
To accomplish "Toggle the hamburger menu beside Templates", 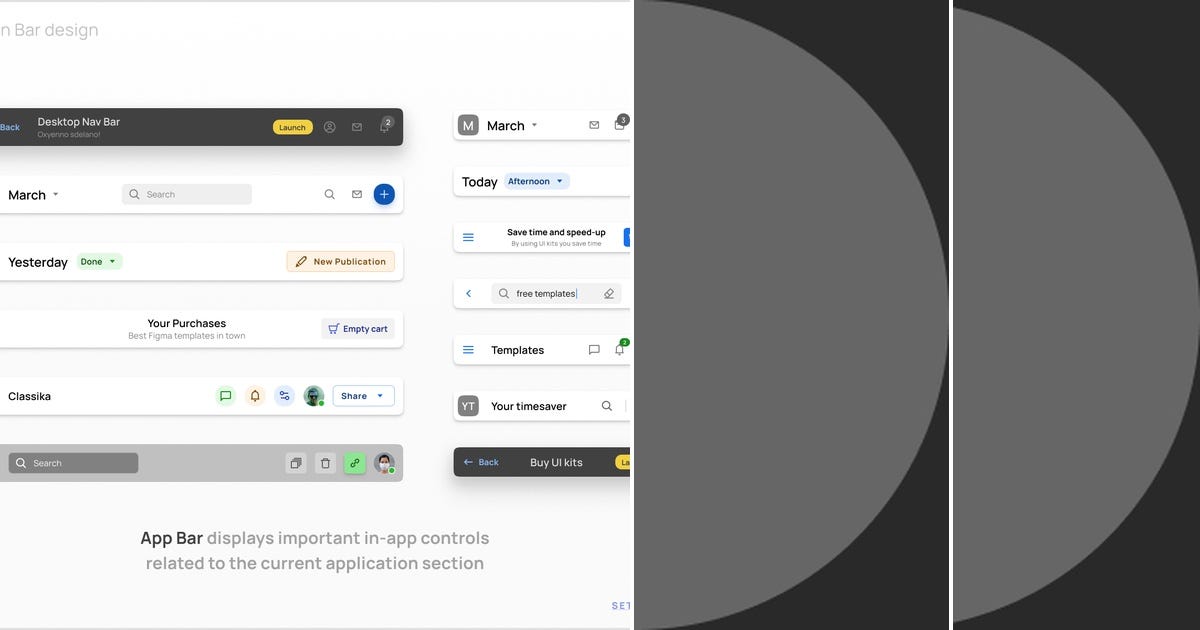I will [x=468, y=350].
